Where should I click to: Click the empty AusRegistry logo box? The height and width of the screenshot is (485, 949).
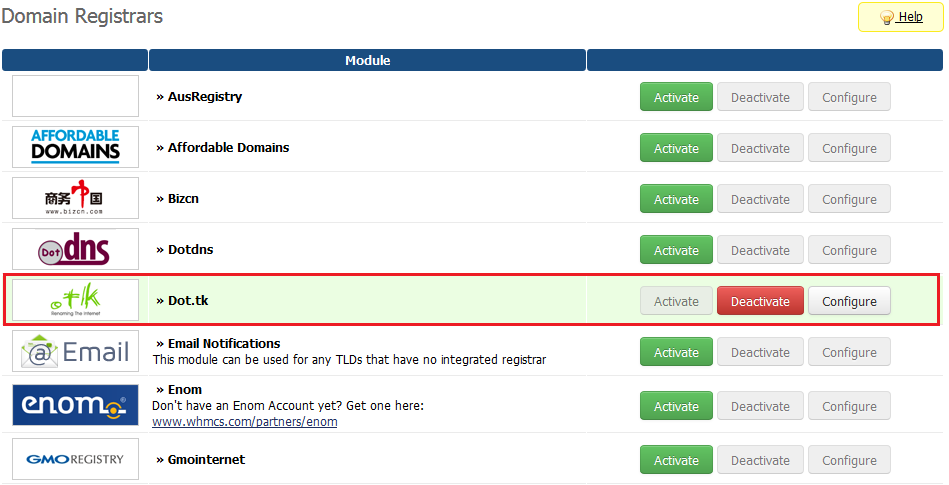pyautogui.click(x=76, y=96)
